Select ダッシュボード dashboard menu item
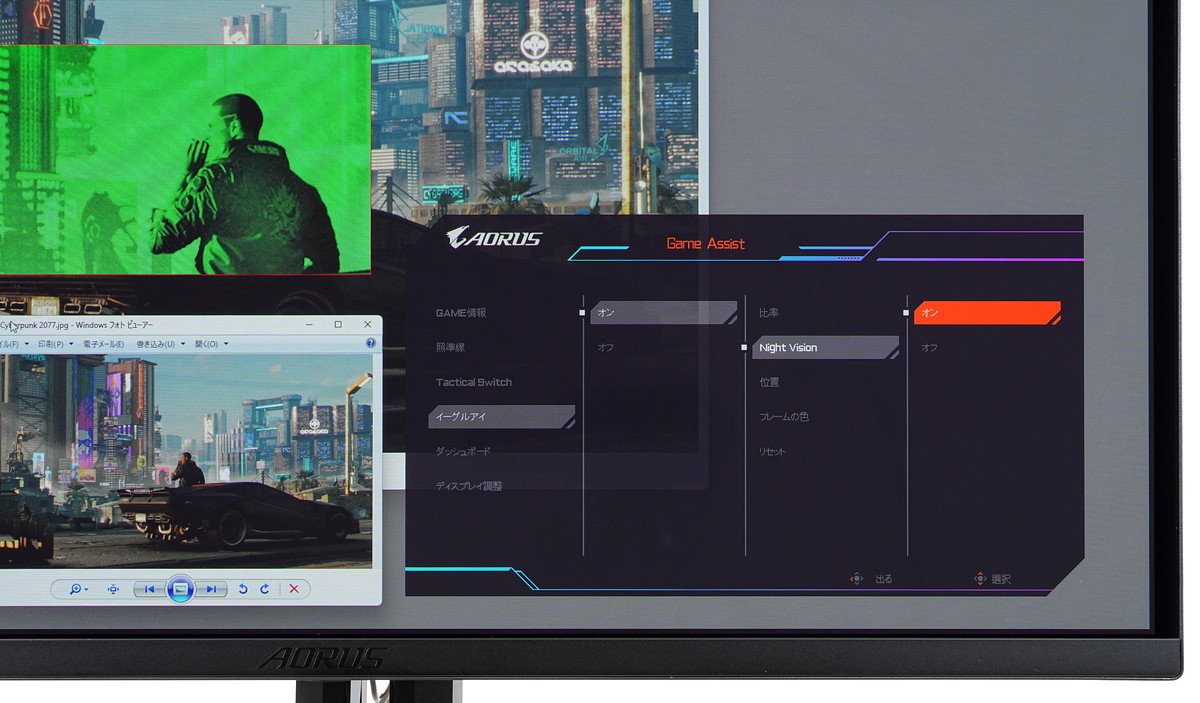The height and width of the screenshot is (703, 1200). coord(463,451)
